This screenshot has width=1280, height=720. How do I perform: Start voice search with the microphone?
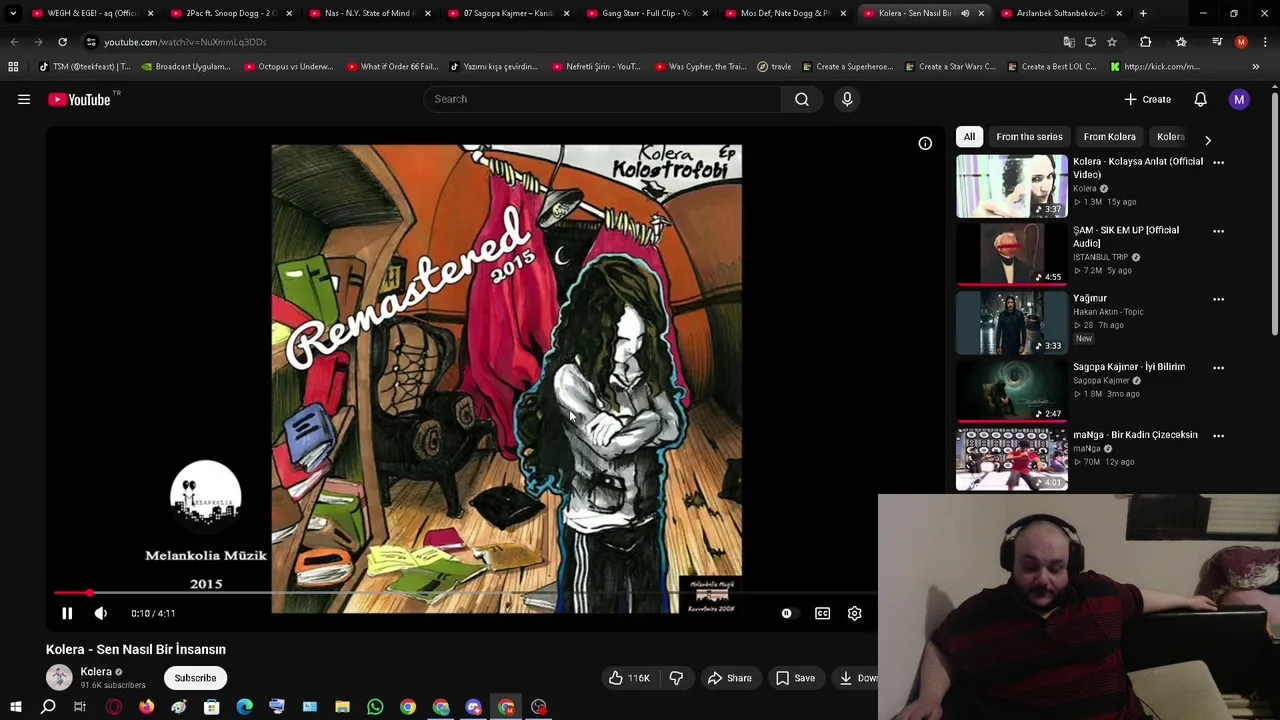pyautogui.click(x=847, y=99)
